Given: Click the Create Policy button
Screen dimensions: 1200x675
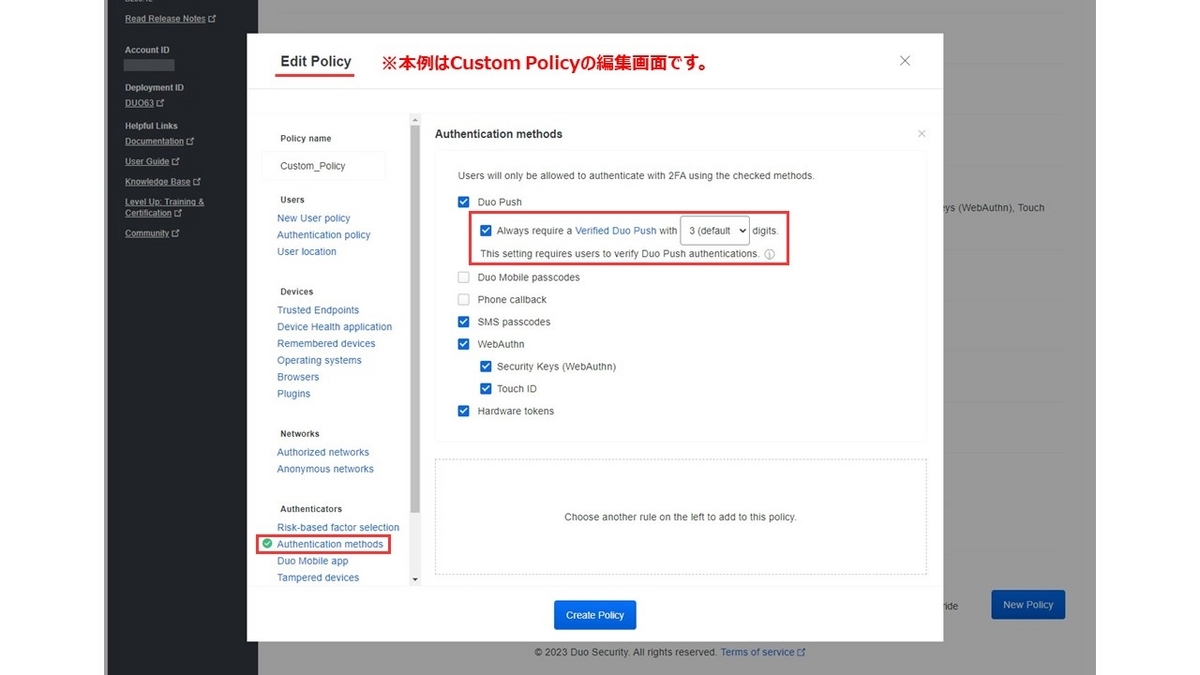Looking at the screenshot, I should point(595,614).
